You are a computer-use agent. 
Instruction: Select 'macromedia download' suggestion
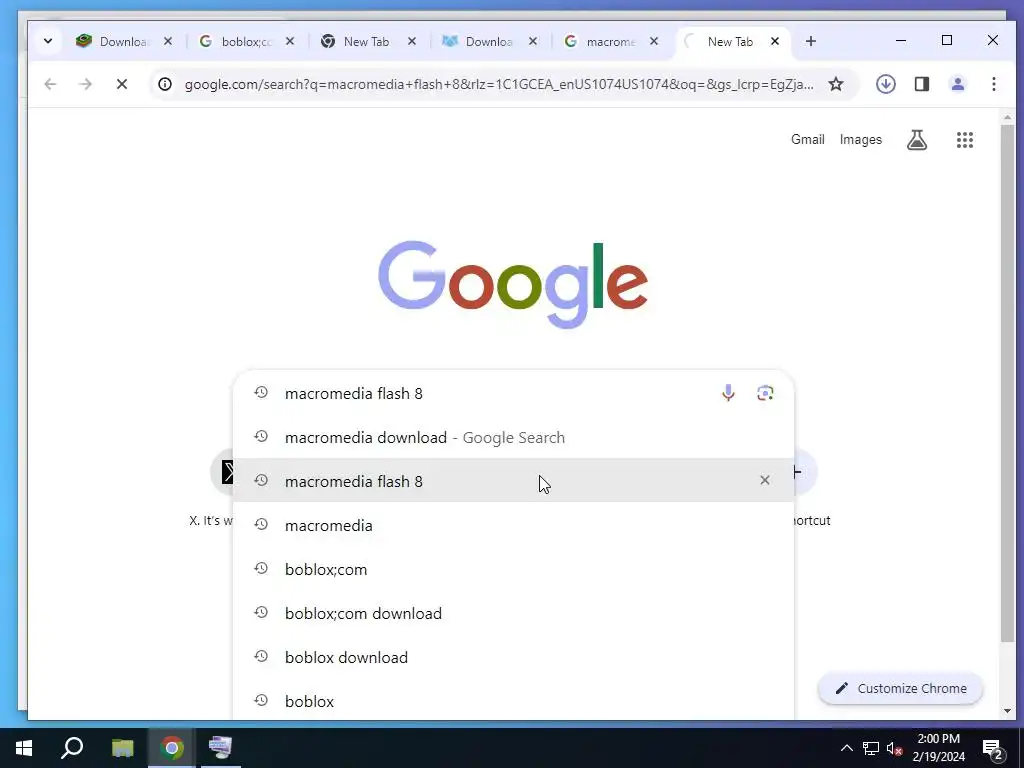click(x=513, y=437)
